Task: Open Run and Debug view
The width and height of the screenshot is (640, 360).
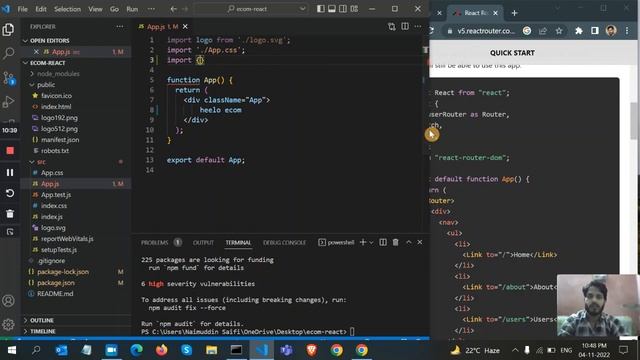Action: tap(8, 102)
